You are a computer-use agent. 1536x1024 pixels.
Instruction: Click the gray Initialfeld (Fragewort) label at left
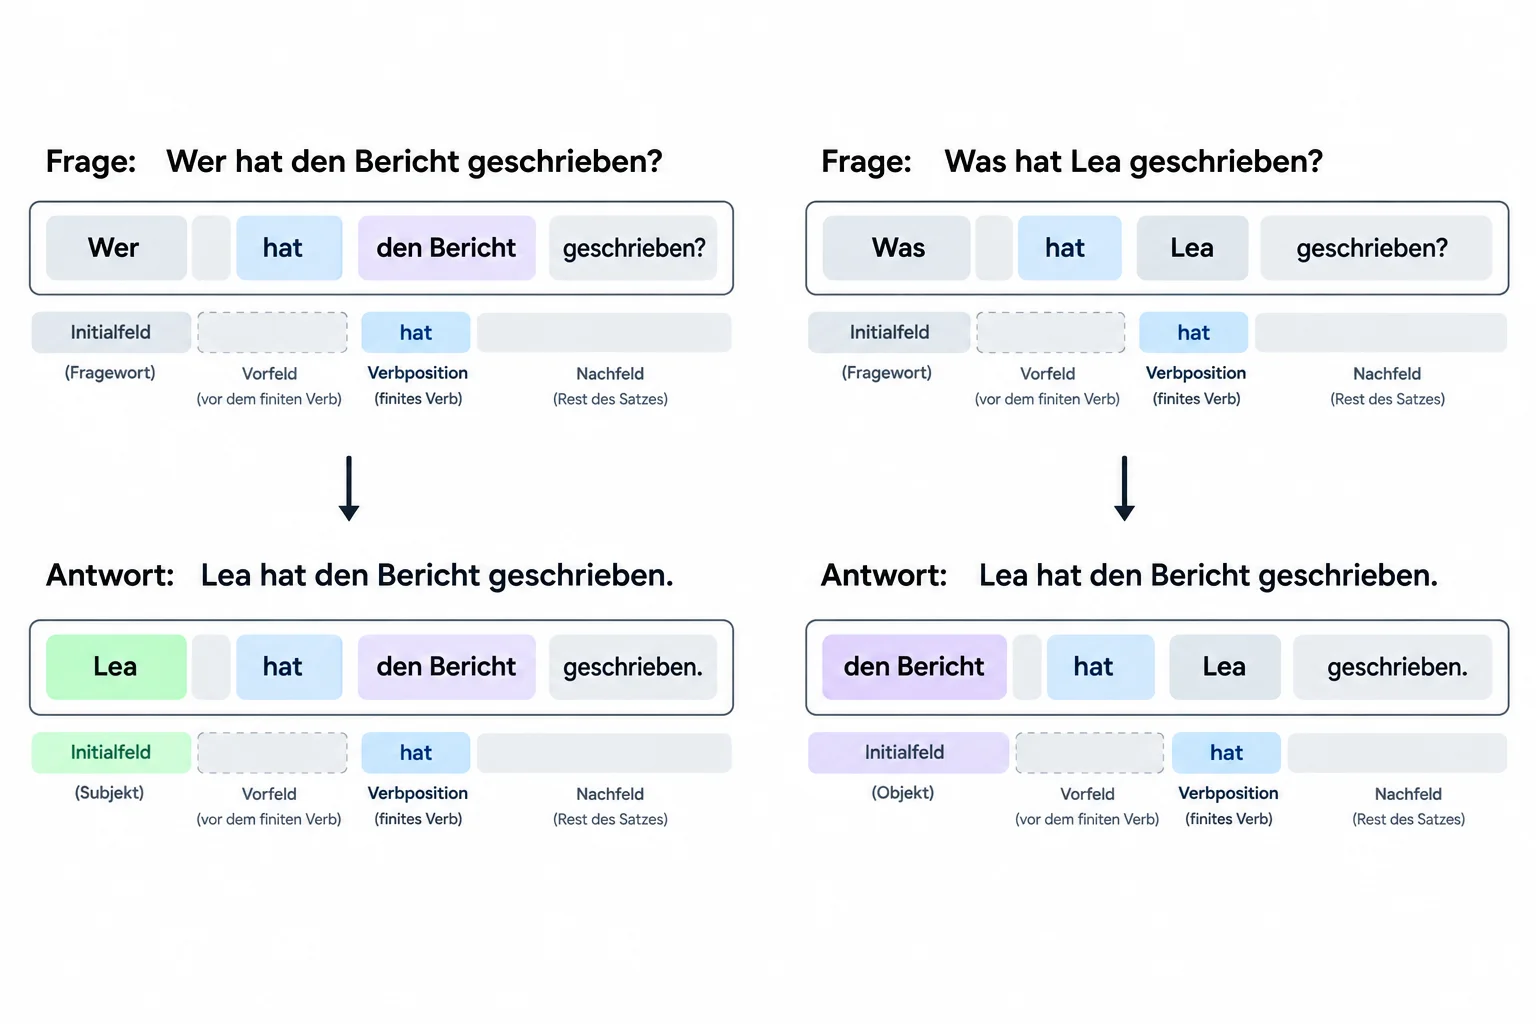click(111, 332)
